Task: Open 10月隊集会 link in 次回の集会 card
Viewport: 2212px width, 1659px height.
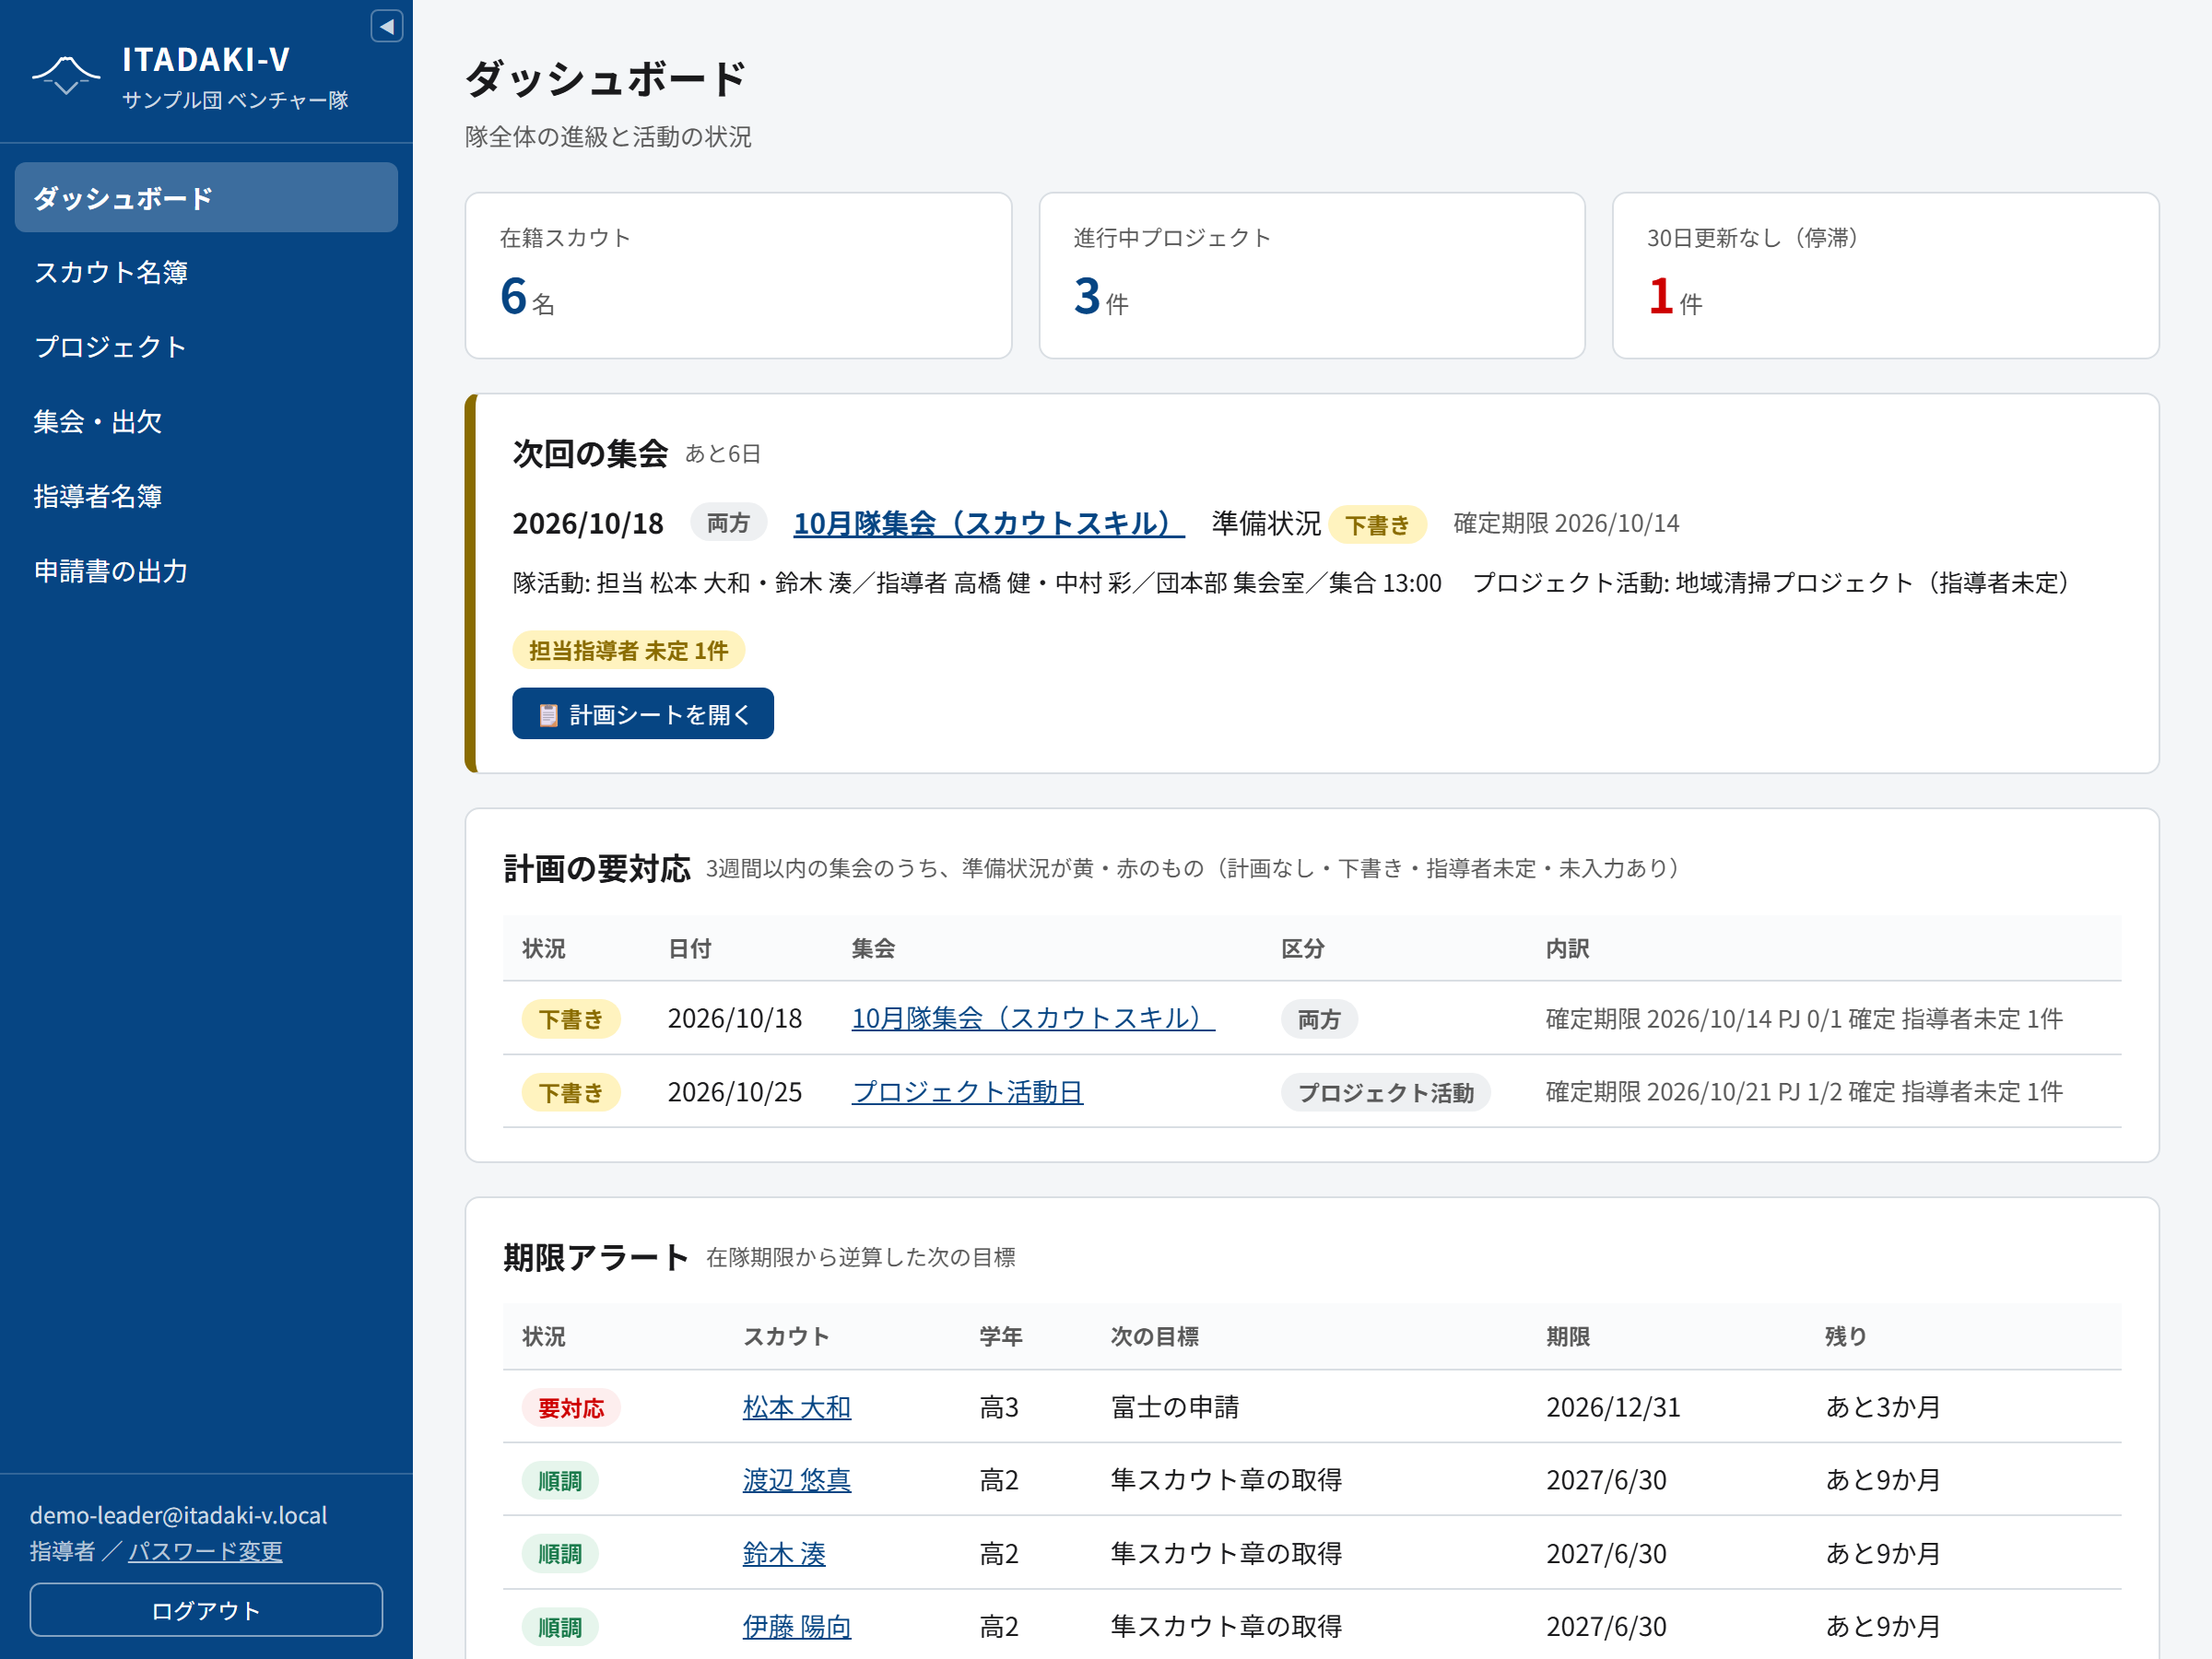Action: 989,523
